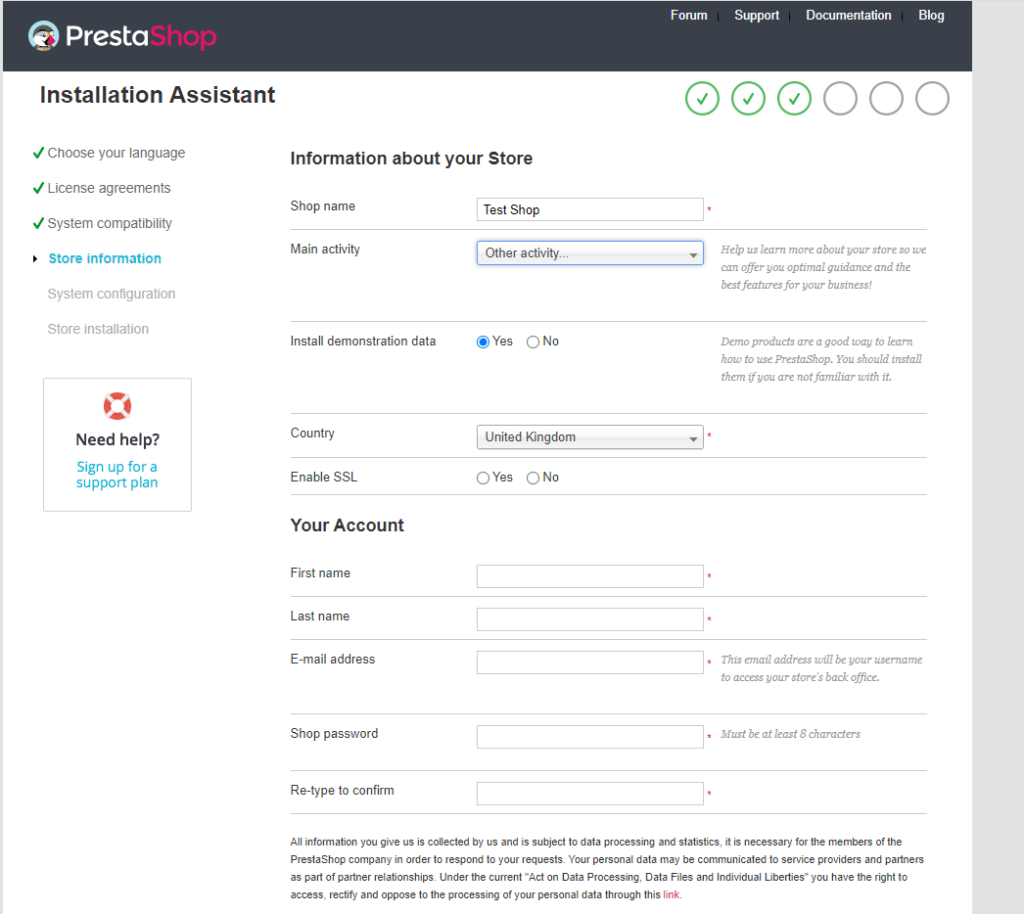The image size is (1024, 914).
Task: Click the fourth empty progress step circle
Action: pyautogui.click(x=840, y=99)
